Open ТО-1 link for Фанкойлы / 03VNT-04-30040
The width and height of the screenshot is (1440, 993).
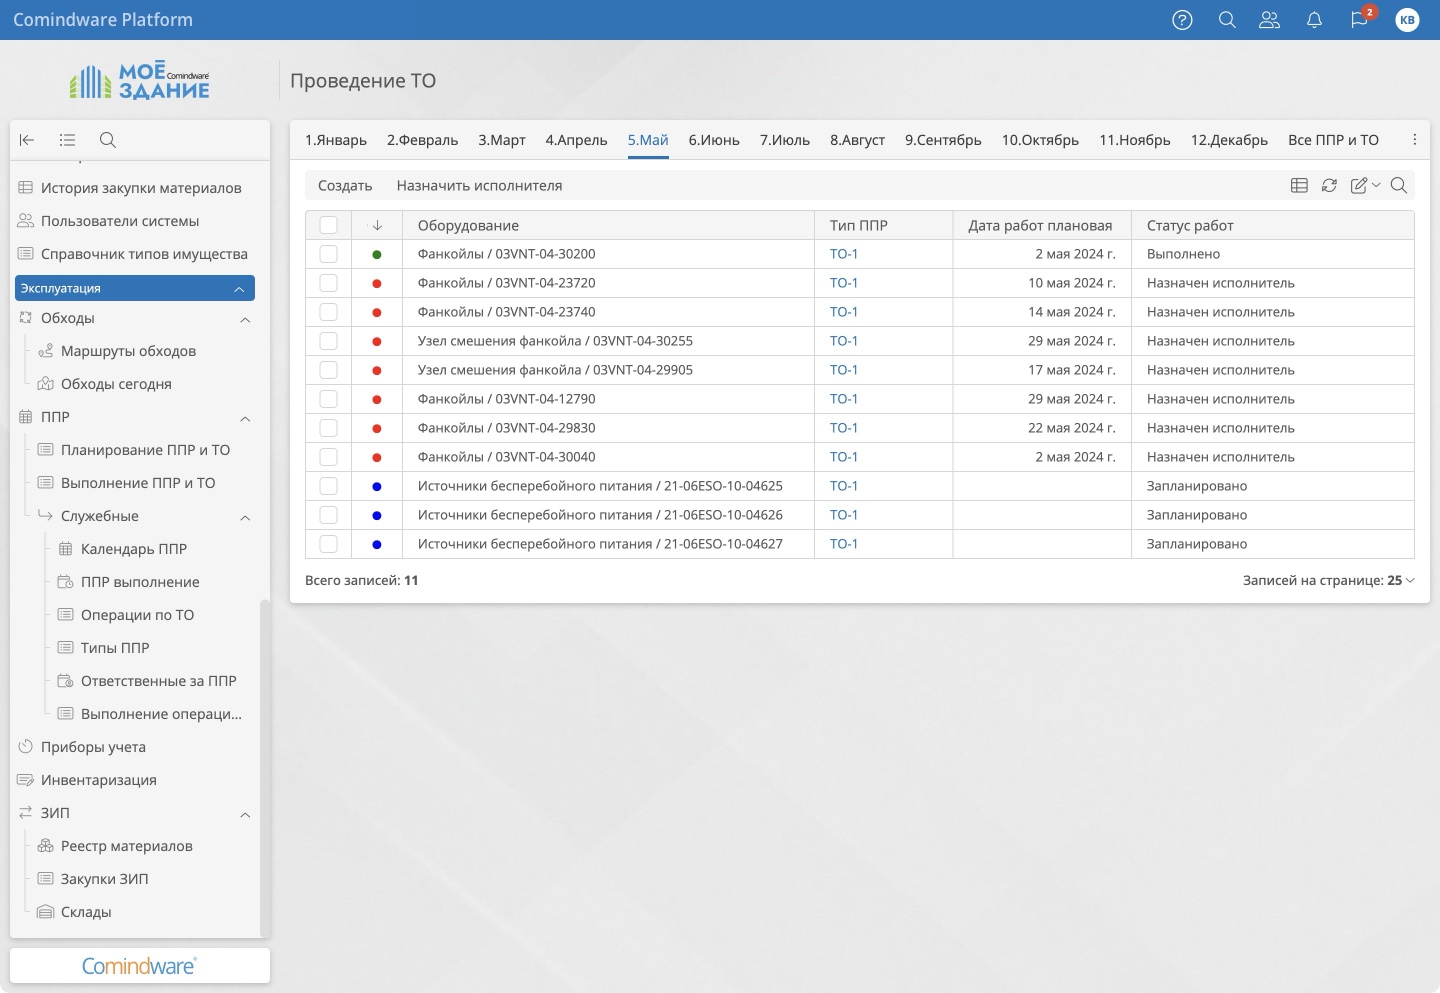point(844,457)
